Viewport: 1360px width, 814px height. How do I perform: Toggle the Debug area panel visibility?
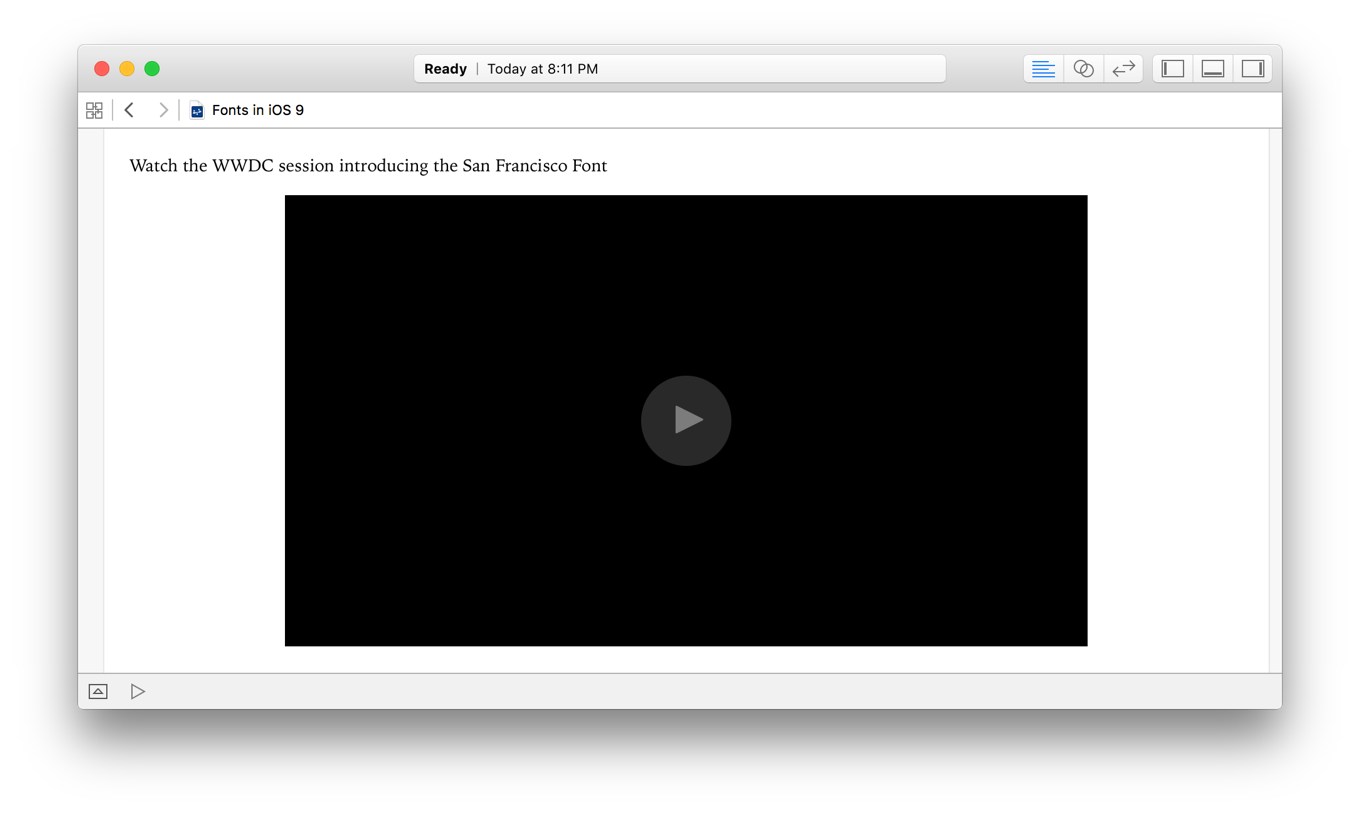pos(1212,68)
